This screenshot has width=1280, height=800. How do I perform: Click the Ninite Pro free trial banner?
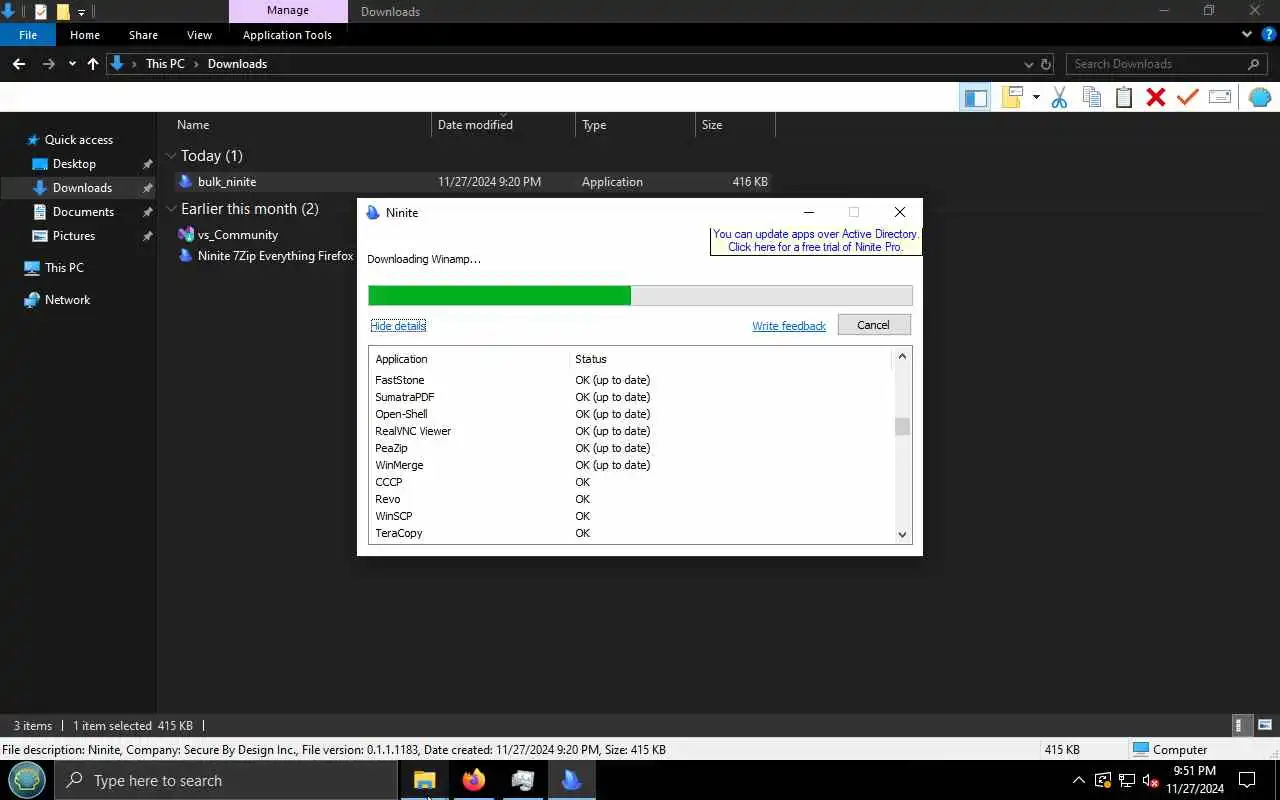[x=816, y=241]
